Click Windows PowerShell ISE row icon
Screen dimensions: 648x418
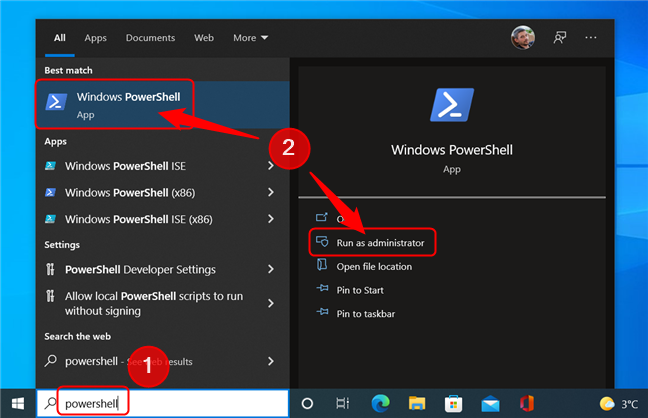[x=50, y=166]
